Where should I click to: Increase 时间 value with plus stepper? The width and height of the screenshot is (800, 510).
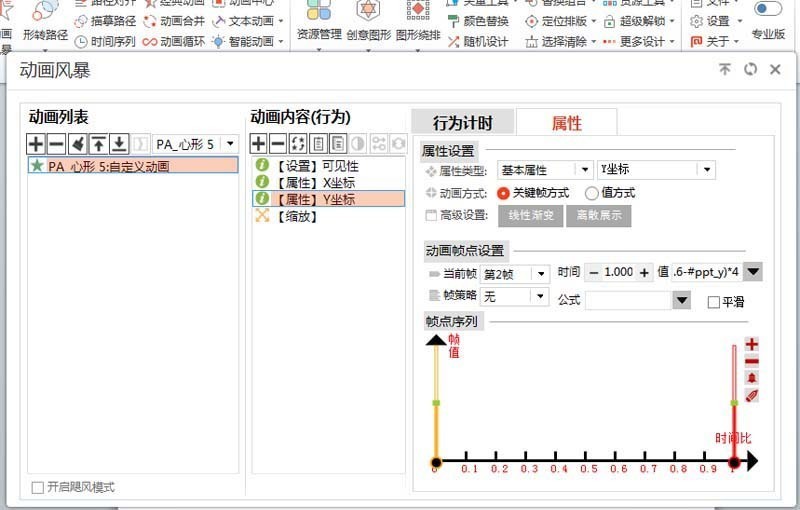pos(644,273)
